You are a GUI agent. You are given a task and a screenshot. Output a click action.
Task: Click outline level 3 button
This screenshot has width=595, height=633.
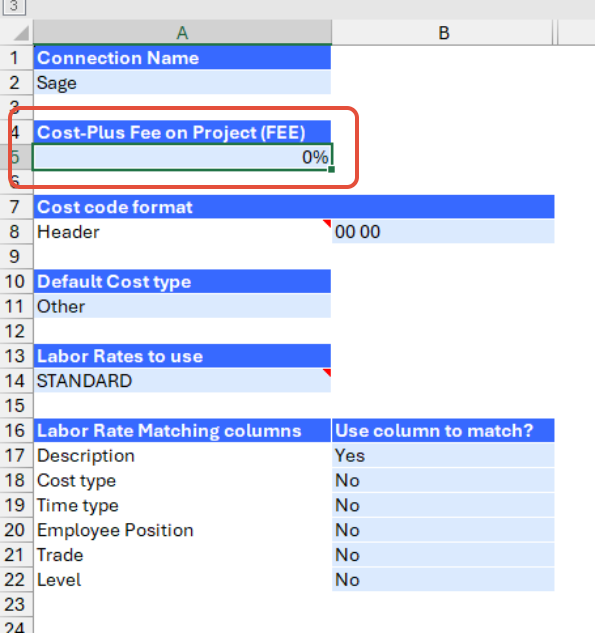tap(15, 7)
